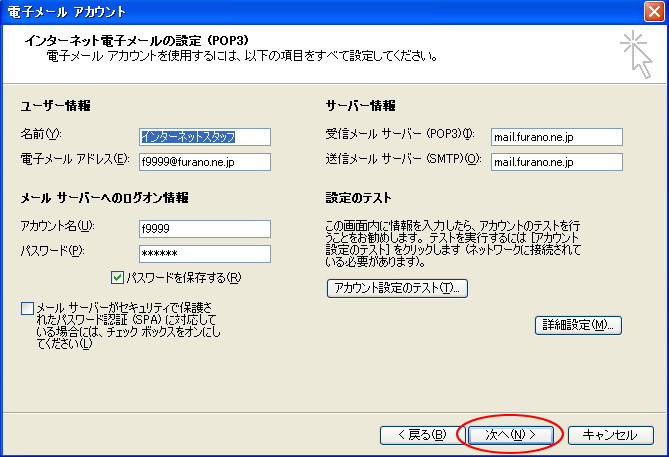Click the アカウント設定のテスト button
The image size is (669, 457).
[x=397, y=288]
